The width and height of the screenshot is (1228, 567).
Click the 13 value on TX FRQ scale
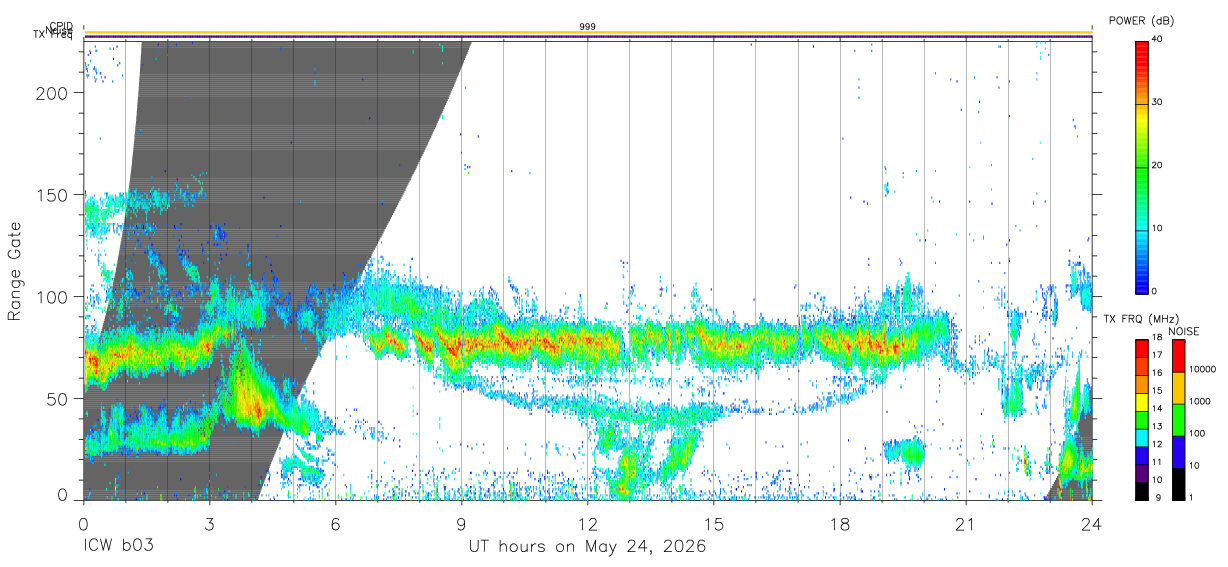pyautogui.click(x=1158, y=426)
